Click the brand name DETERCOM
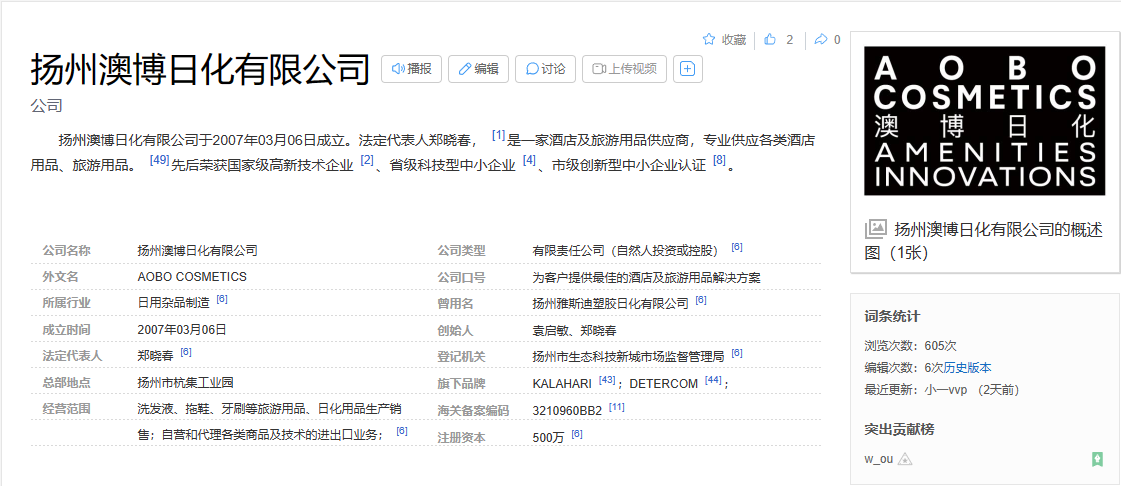The width and height of the screenshot is (1121, 486). (663, 384)
